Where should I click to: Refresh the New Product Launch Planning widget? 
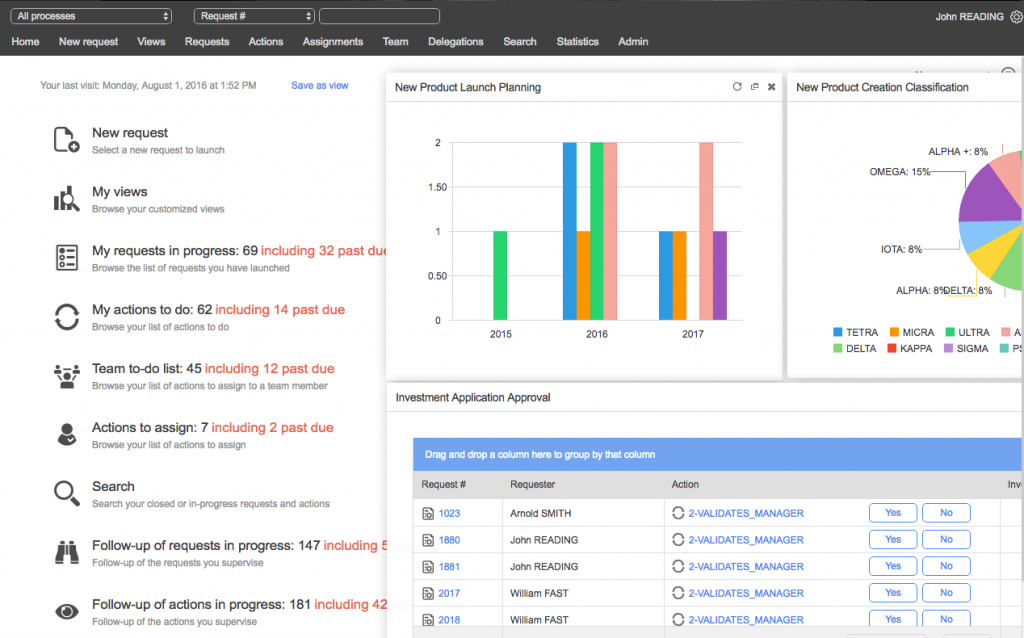[738, 87]
